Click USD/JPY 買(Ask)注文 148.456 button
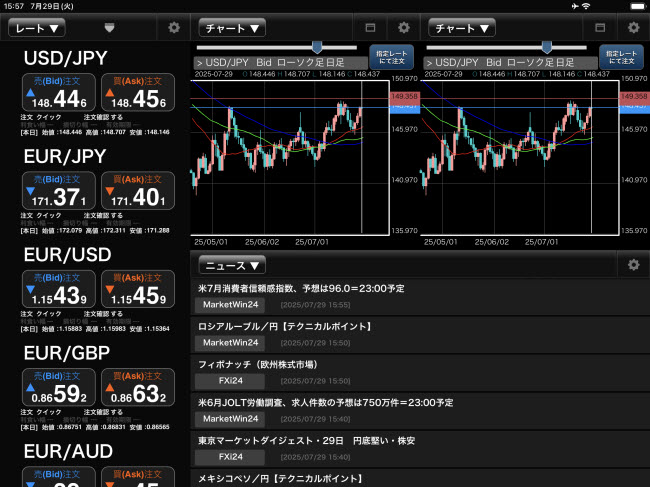This screenshot has height=487, width=650. tap(138, 92)
